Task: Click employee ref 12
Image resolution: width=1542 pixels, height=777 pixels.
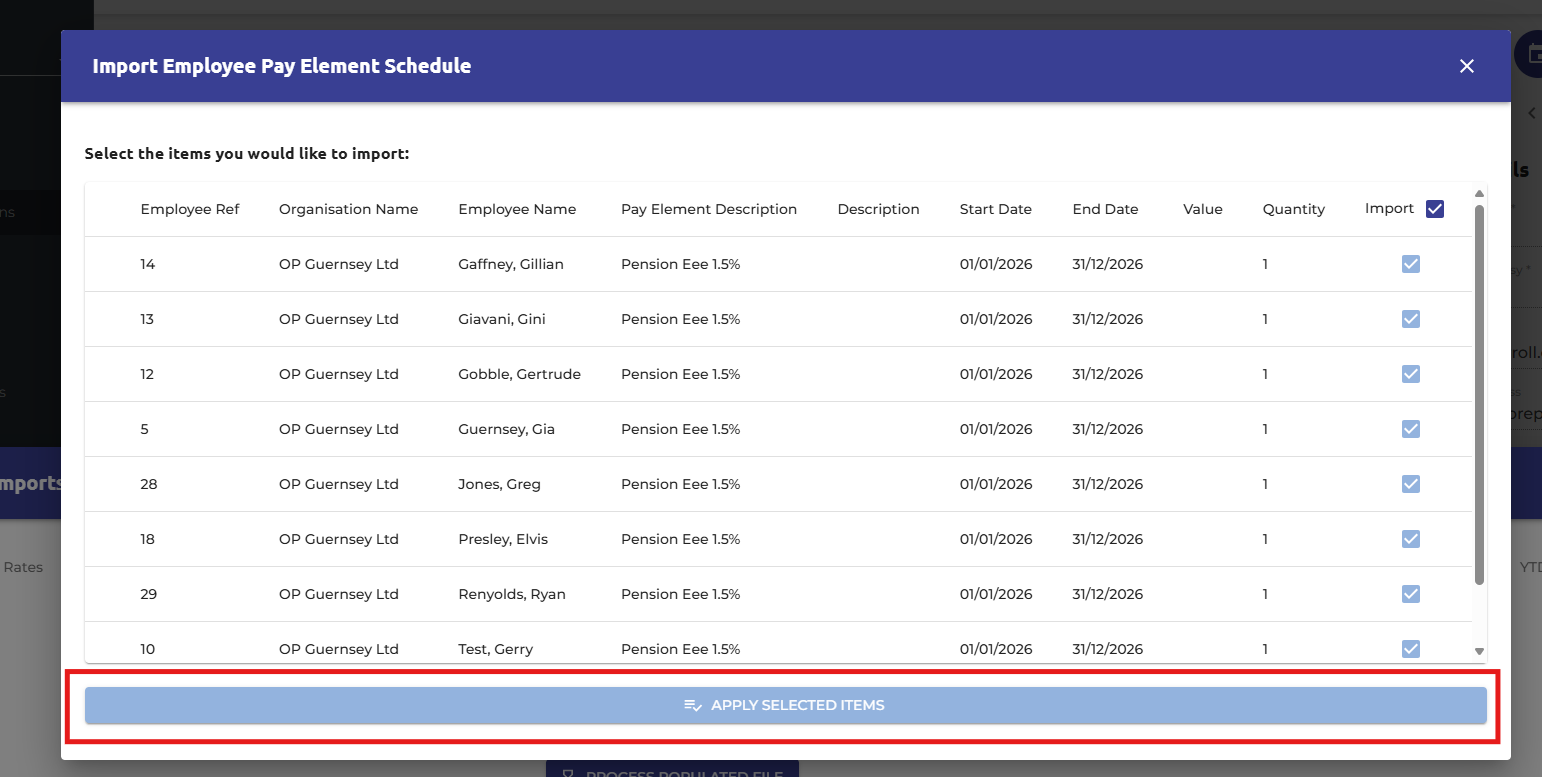Action: 148,374
